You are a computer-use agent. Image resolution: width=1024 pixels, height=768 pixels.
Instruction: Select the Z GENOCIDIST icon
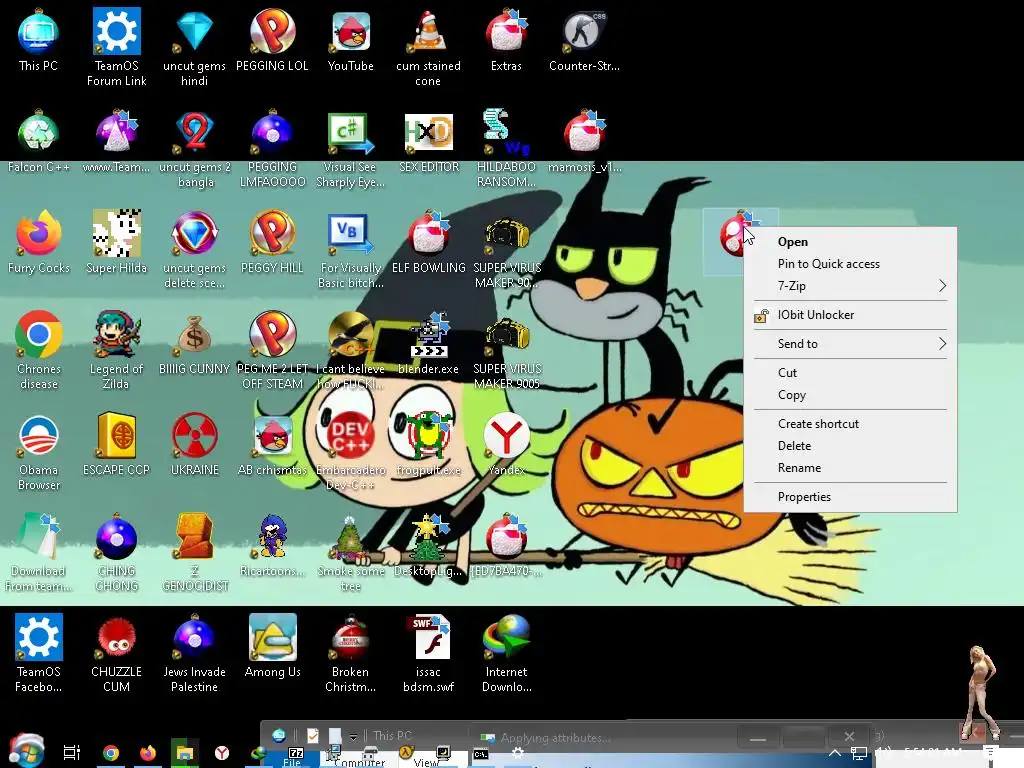(x=195, y=553)
